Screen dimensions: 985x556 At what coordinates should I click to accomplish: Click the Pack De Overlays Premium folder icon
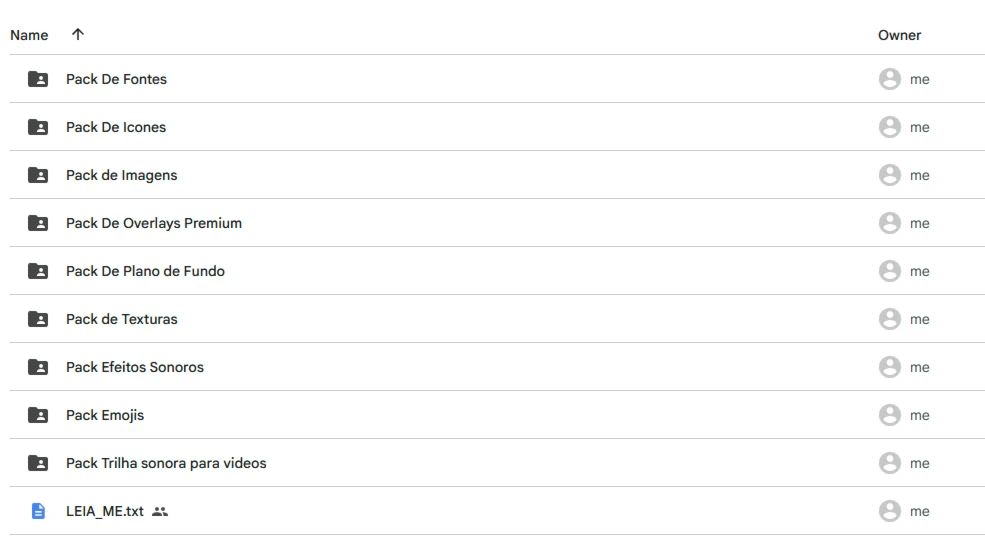coord(38,223)
